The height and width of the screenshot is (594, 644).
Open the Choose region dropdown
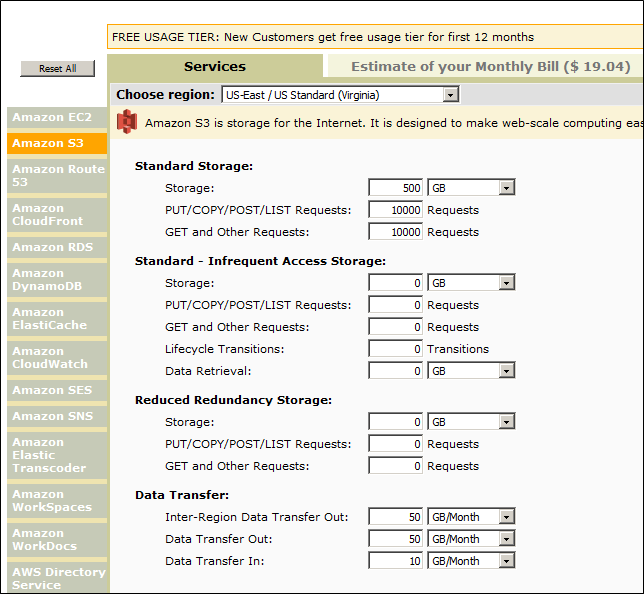[x=340, y=95]
